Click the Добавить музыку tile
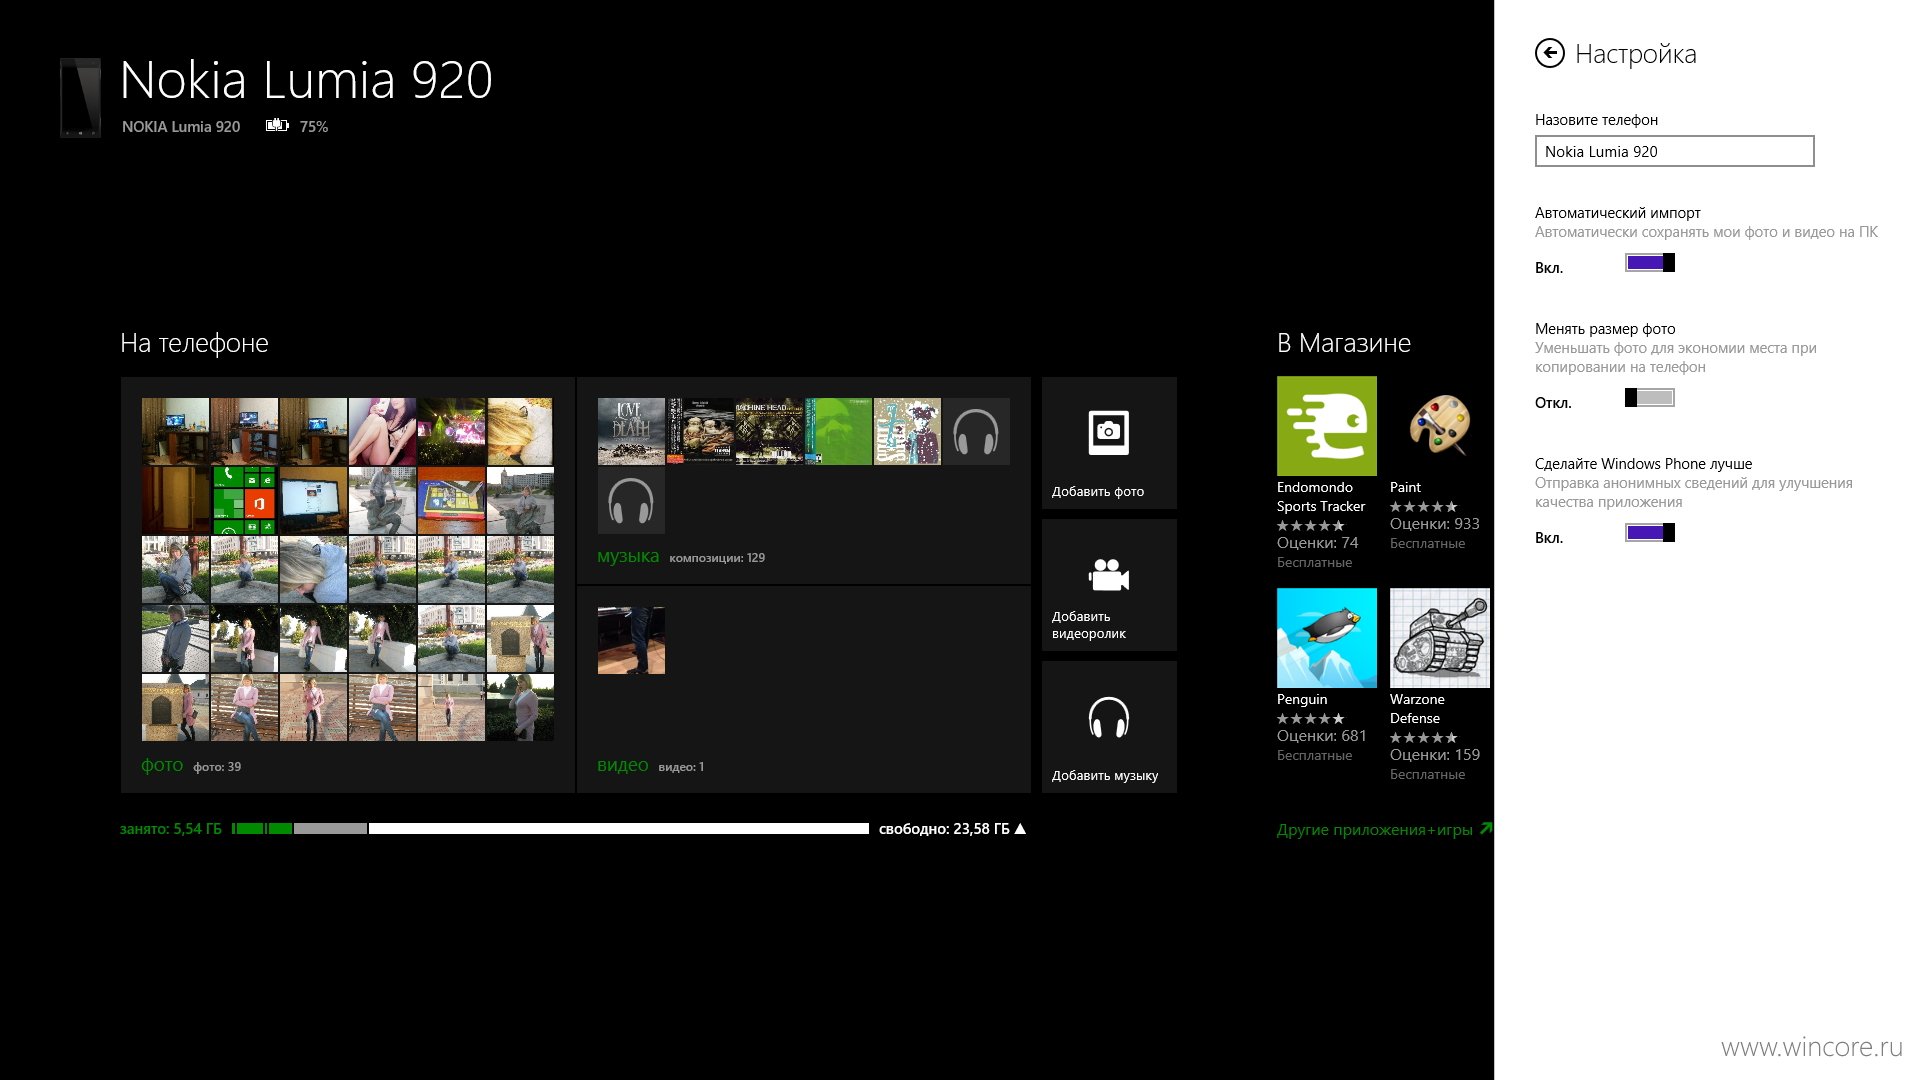The width and height of the screenshot is (1920, 1080). point(1109,727)
